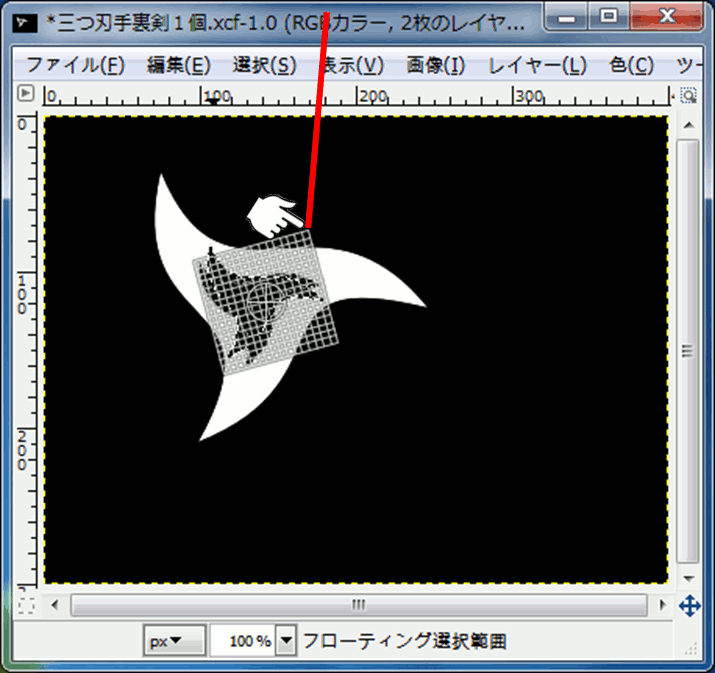Click the rotation center crosshair on the grid

point(264,297)
